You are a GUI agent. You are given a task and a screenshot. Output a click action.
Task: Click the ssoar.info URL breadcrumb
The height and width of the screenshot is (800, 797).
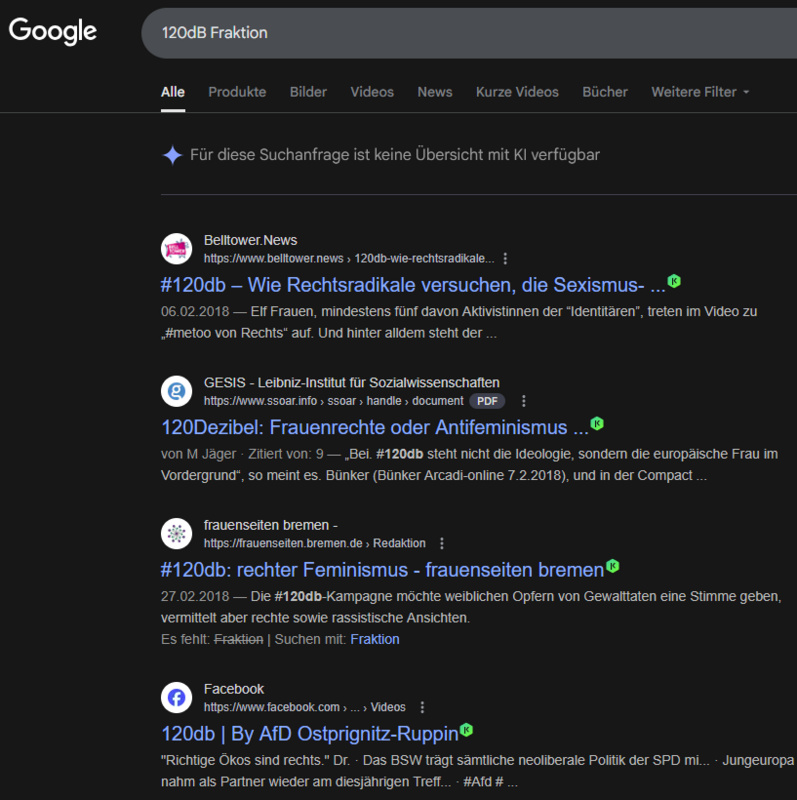click(334, 401)
